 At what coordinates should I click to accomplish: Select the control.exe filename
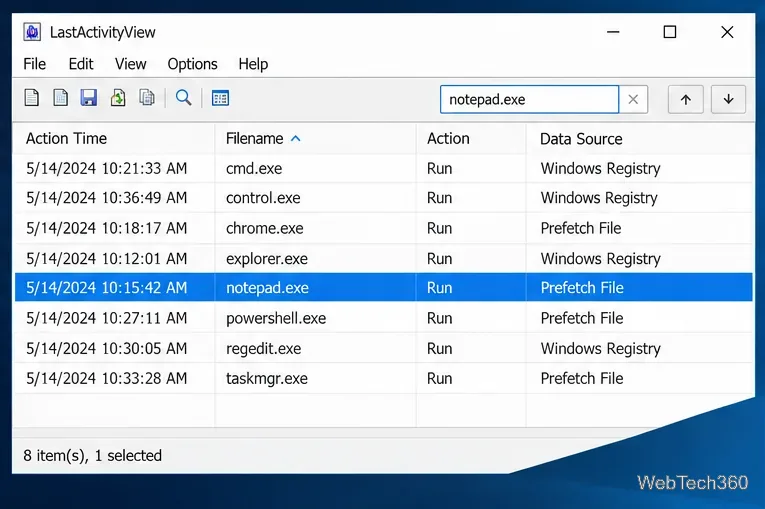(x=263, y=198)
